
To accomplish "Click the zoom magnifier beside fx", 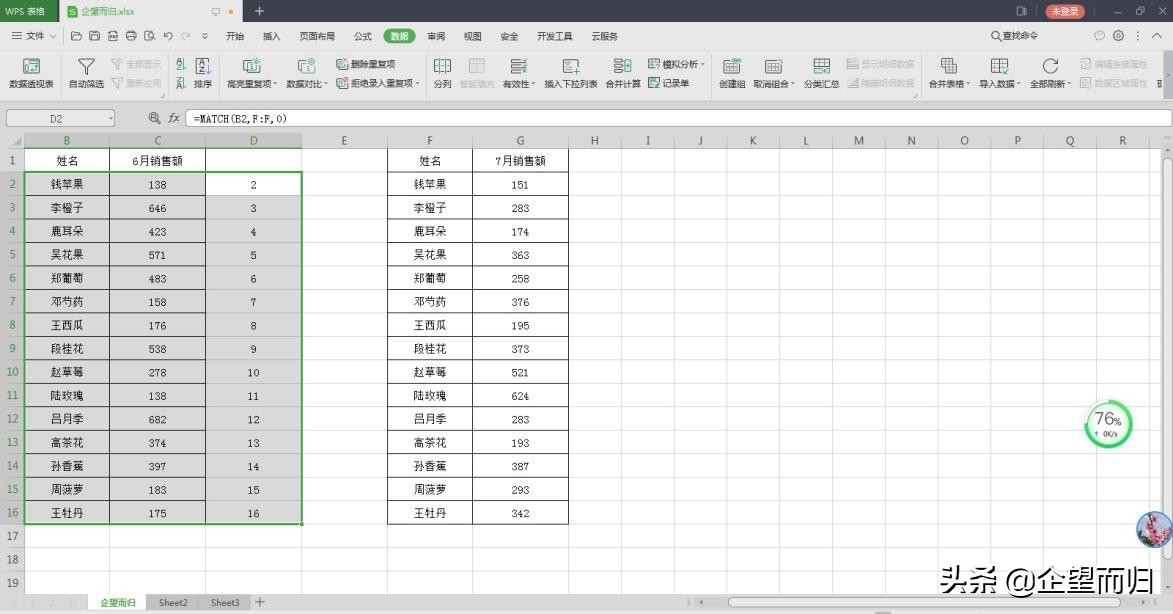I will coord(154,118).
